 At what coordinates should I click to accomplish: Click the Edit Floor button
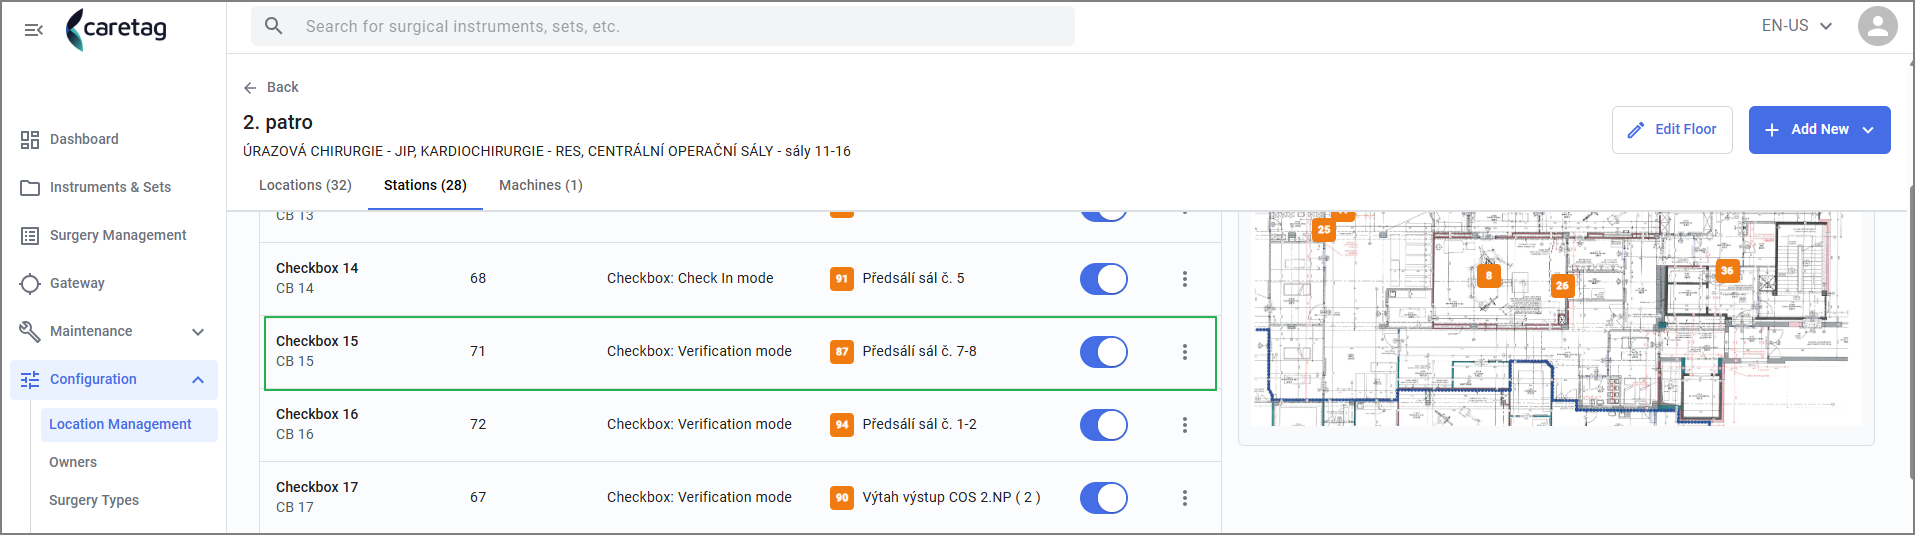(1672, 130)
